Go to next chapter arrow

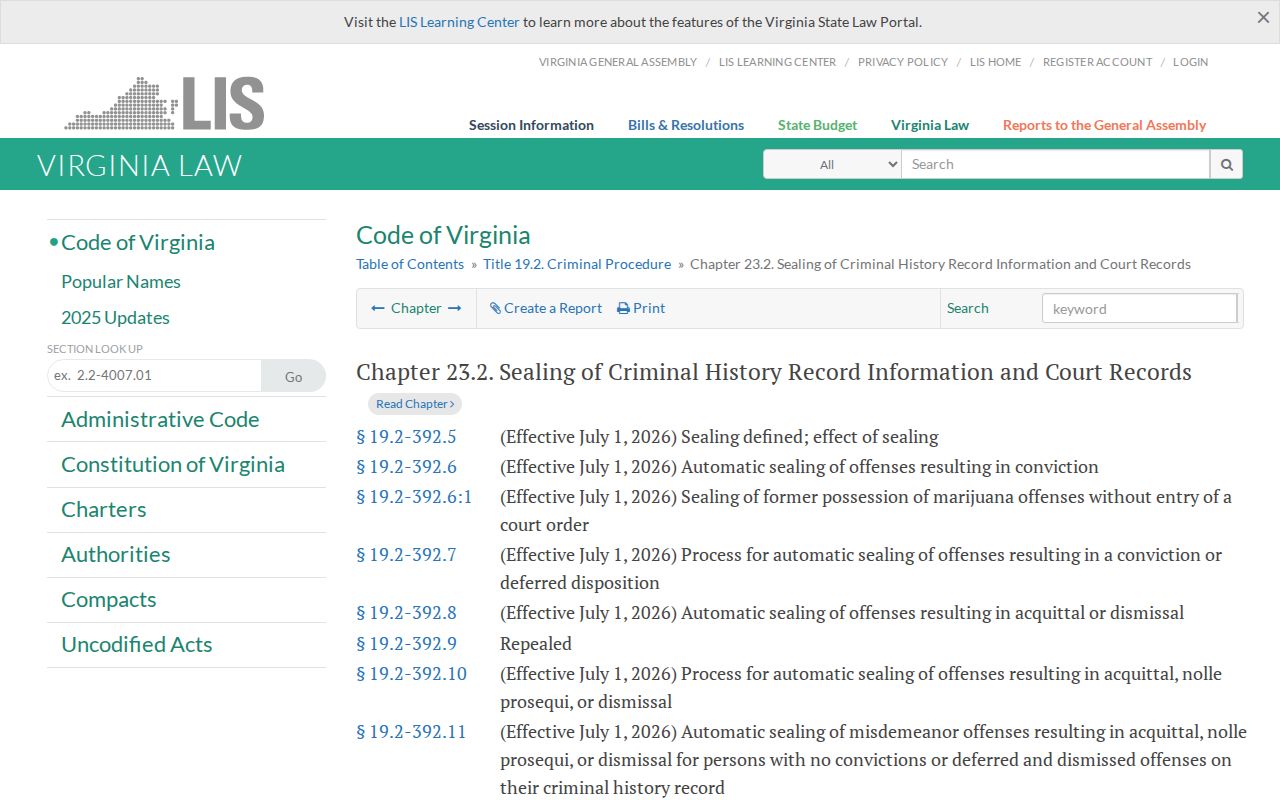[x=454, y=308]
